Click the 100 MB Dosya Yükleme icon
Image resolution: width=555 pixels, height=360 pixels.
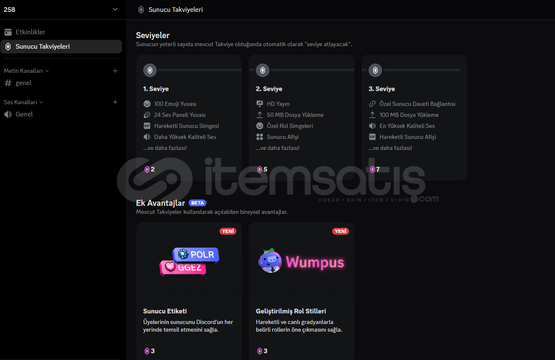point(372,115)
